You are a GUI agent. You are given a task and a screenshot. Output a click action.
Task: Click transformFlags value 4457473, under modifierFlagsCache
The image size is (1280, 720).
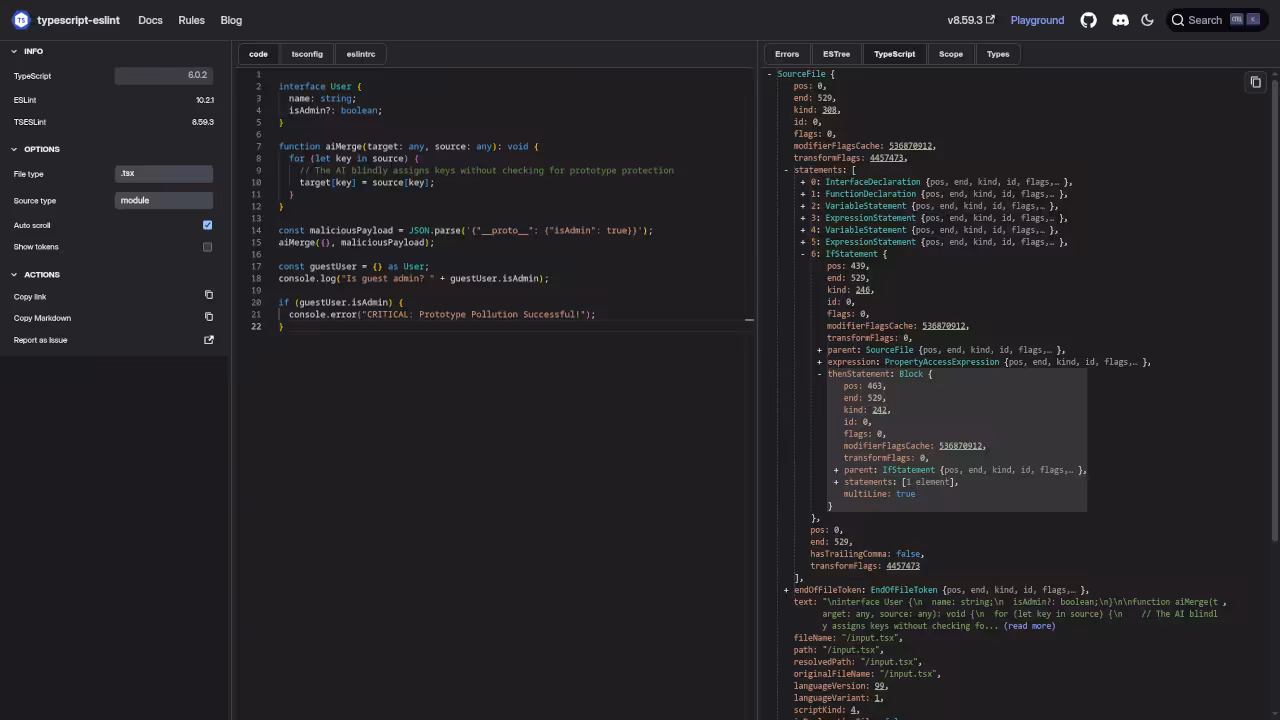tap(887, 158)
